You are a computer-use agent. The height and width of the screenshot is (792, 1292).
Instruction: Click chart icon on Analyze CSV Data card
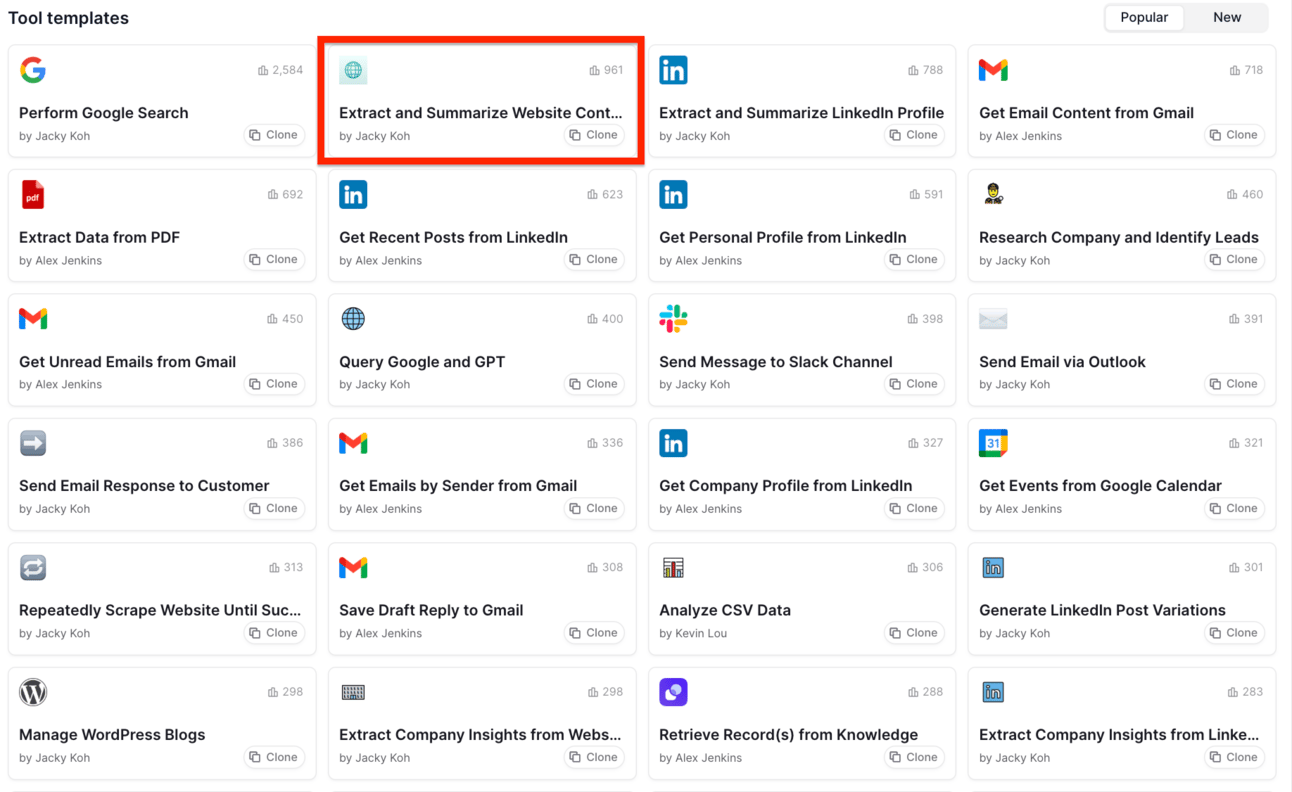673,567
